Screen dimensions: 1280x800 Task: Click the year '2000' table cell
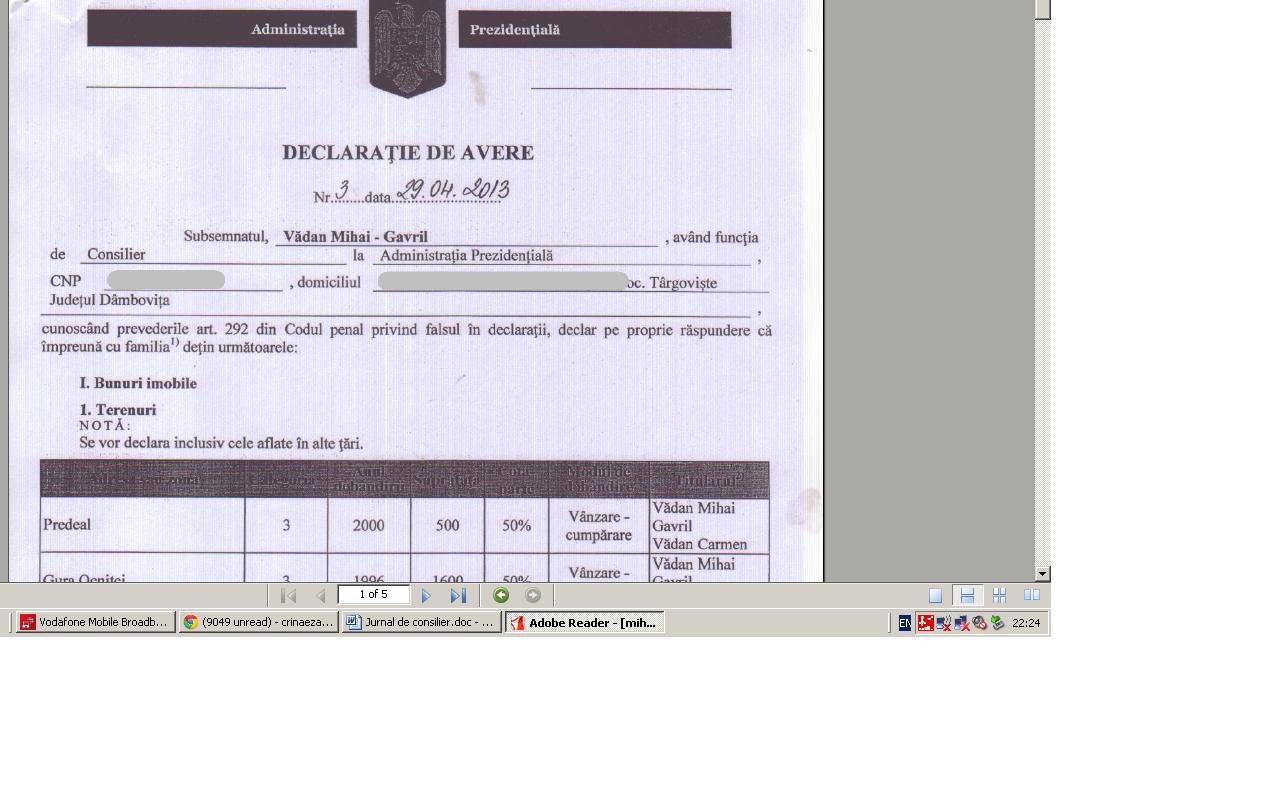coord(368,525)
